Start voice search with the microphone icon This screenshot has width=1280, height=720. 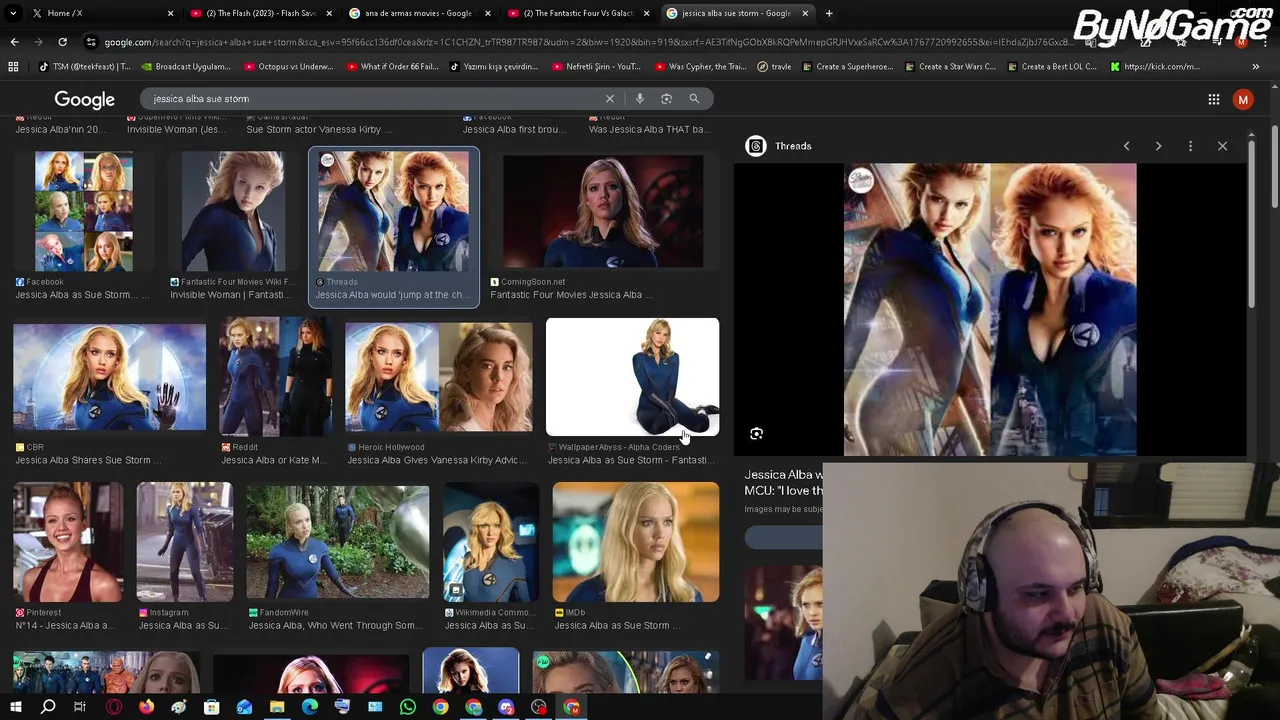tap(639, 99)
